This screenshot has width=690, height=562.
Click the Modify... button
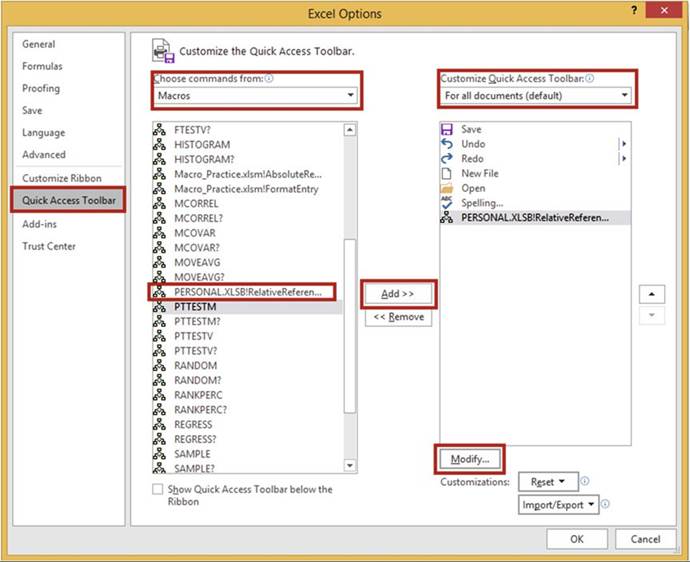coord(469,459)
